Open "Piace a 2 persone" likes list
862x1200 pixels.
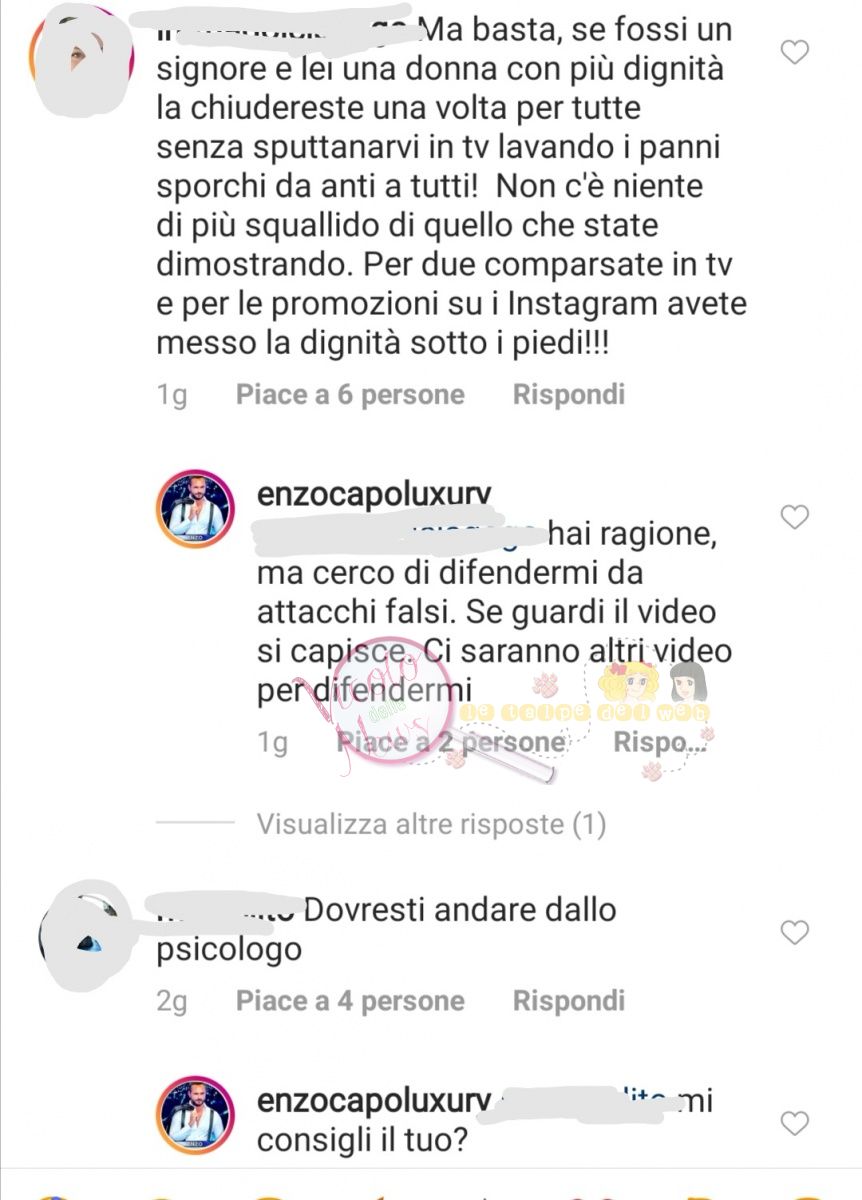(451, 742)
